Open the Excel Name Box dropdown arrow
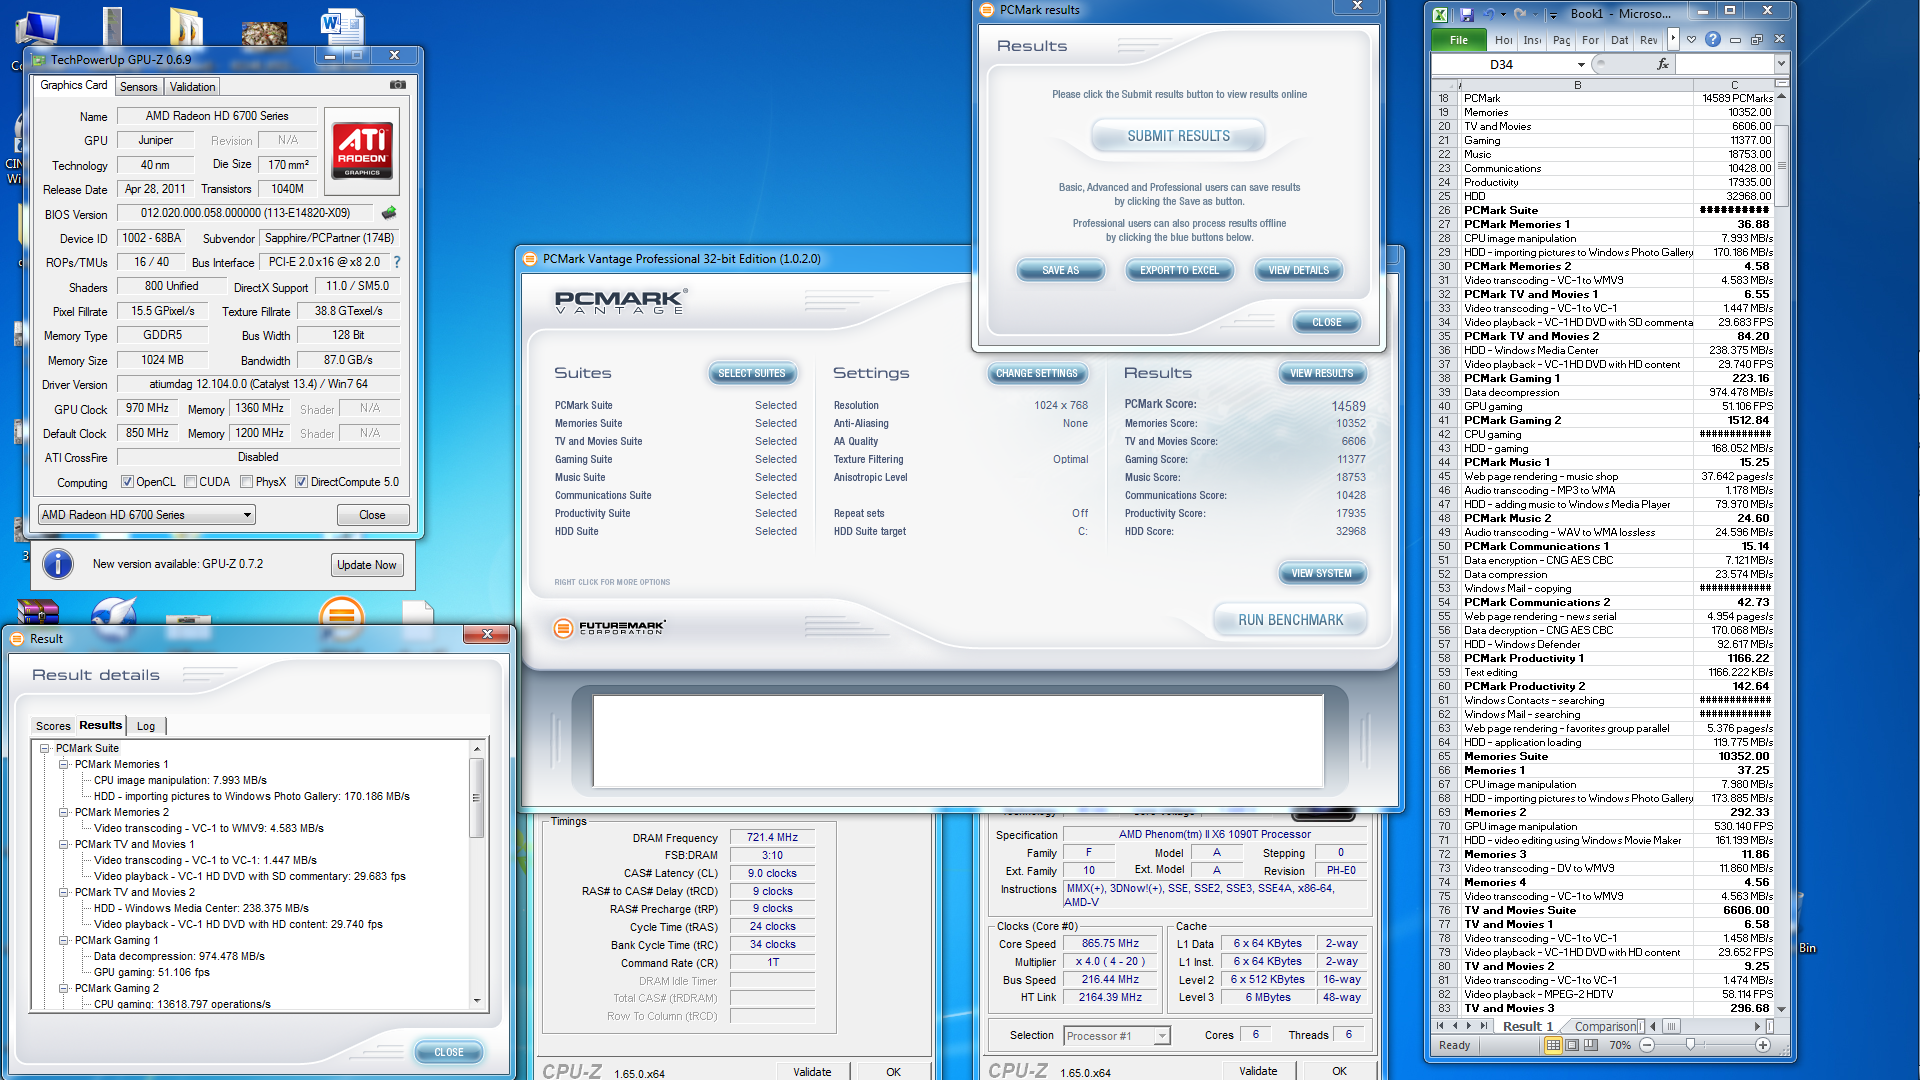The width and height of the screenshot is (1920, 1080). 1581,64
